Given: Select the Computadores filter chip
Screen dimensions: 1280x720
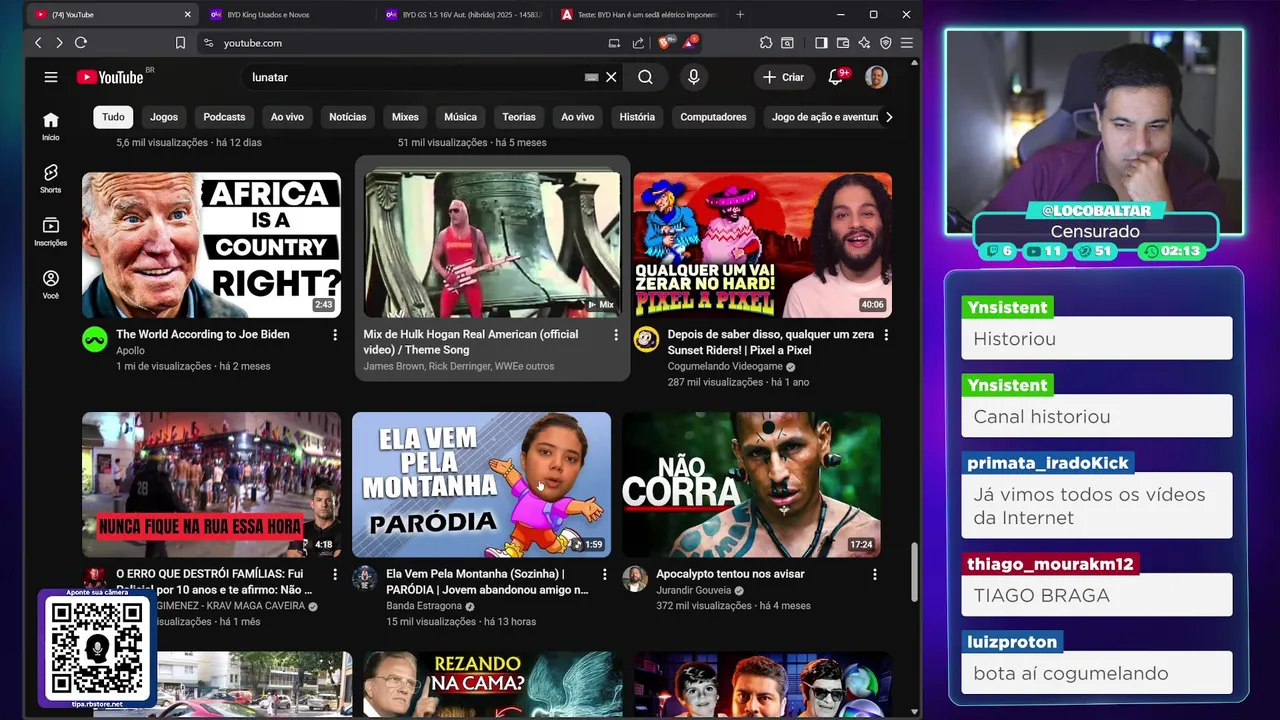Looking at the screenshot, I should tap(713, 117).
